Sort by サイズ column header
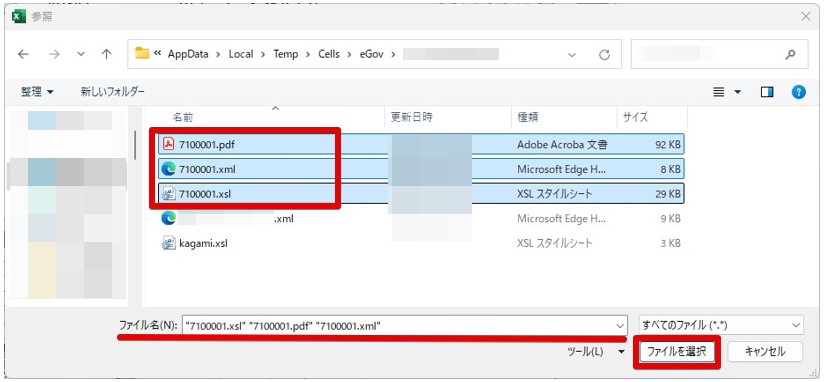This screenshot has height=382, width=825. [635, 117]
